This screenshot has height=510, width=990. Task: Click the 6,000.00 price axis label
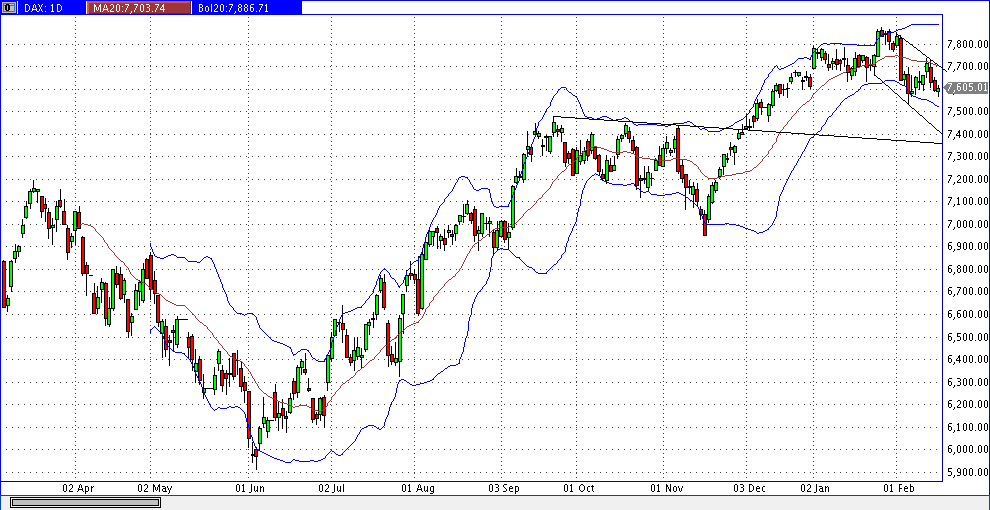[x=967, y=449]
